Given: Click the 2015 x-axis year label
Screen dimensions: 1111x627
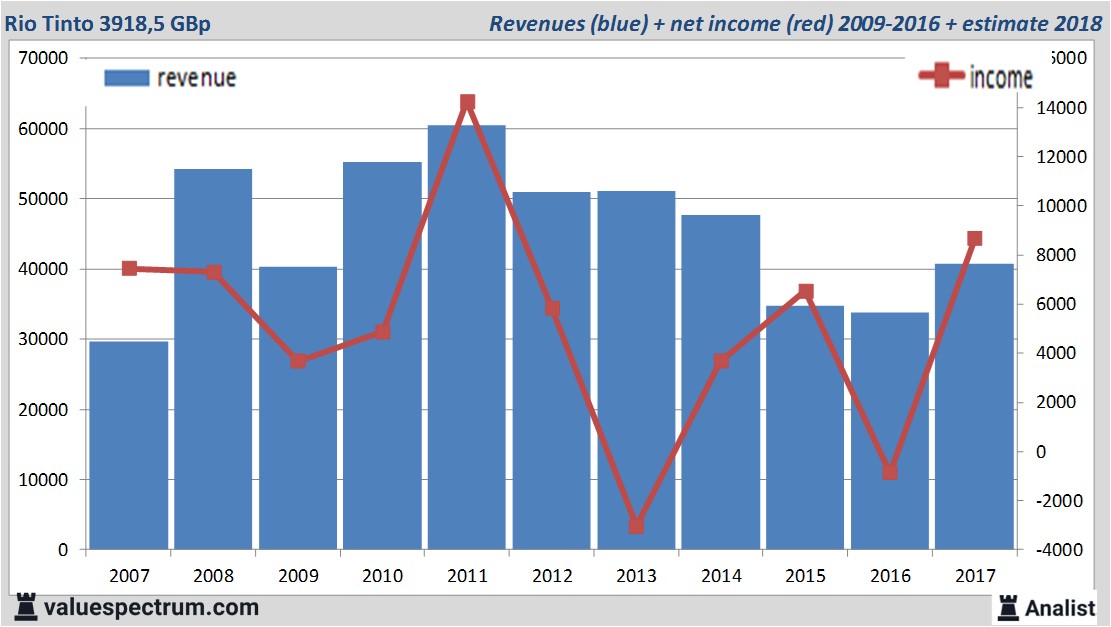Looking at the screenshot, I should pyautogui.click(x=806, y=575).
